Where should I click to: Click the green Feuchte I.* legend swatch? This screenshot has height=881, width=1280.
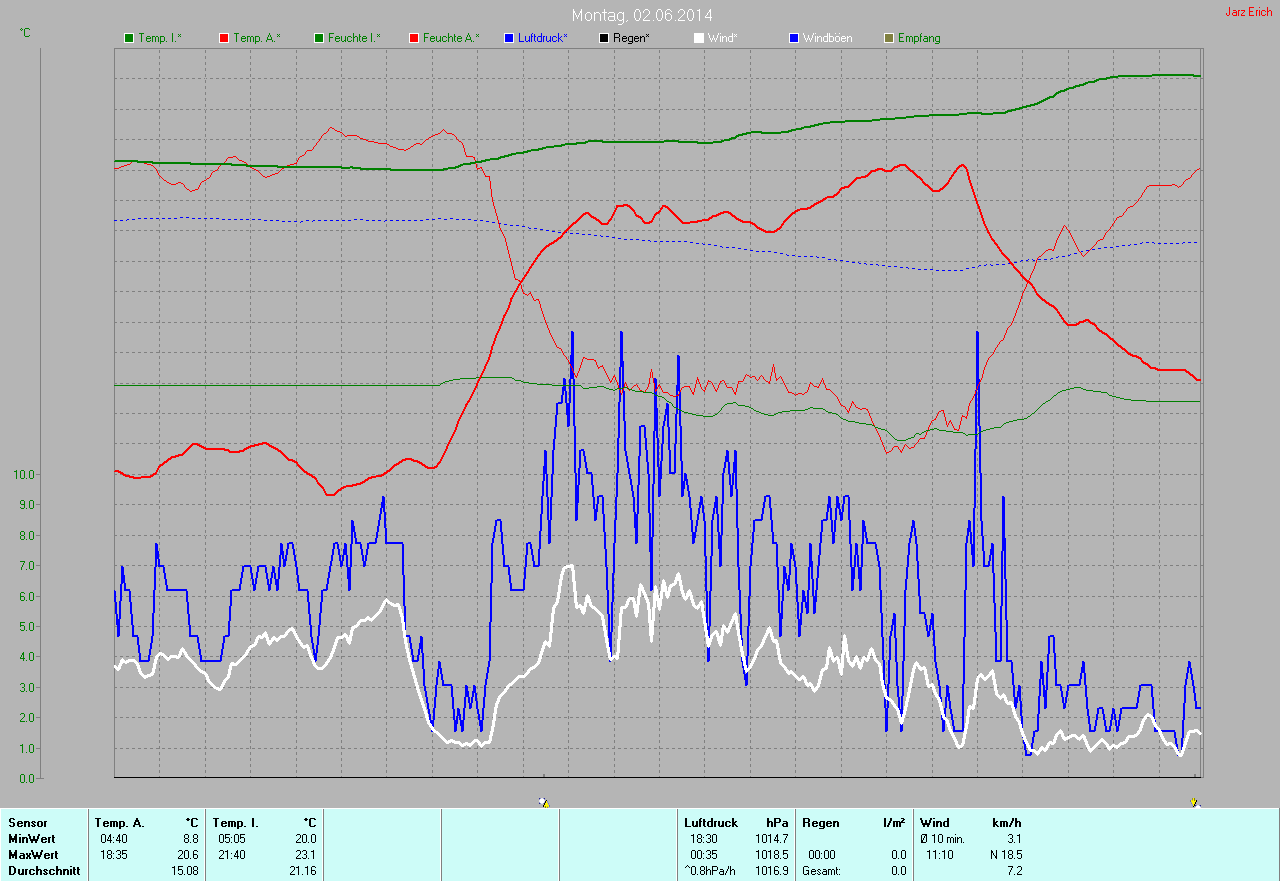click(x=319, y=38)
